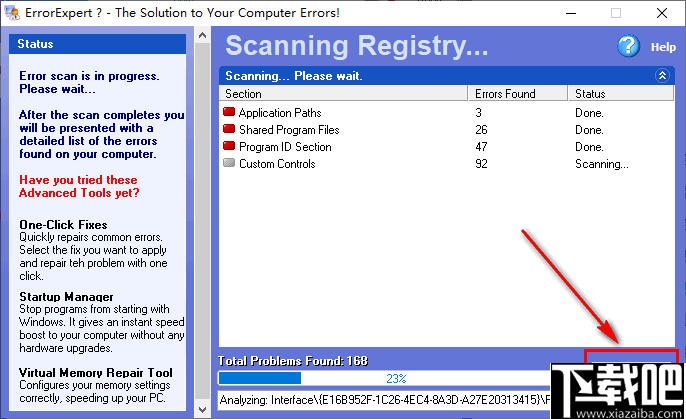This screenshot has width=686, height=419.
Task: Click Errors Found value 92 for Custom Controls
Action: pyautogui.click(x=481, y=164)
